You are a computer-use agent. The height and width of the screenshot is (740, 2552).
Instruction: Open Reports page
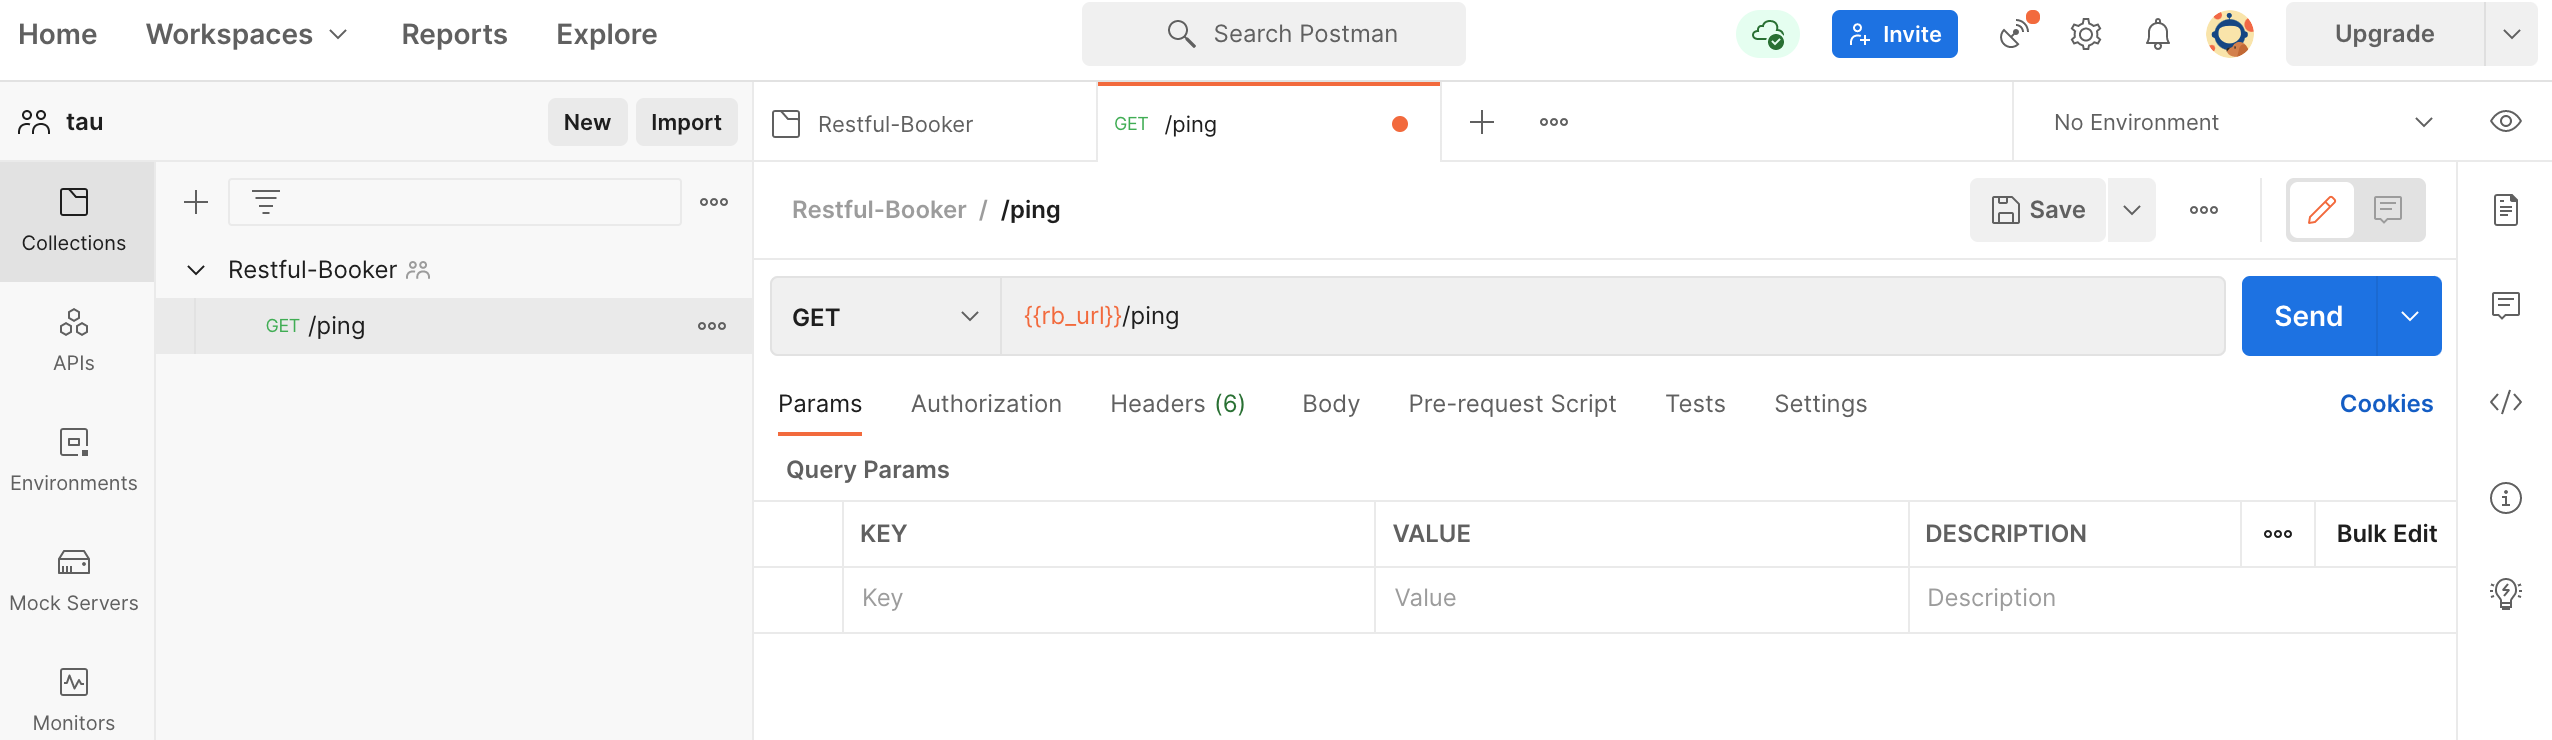(x=454, y=34)
